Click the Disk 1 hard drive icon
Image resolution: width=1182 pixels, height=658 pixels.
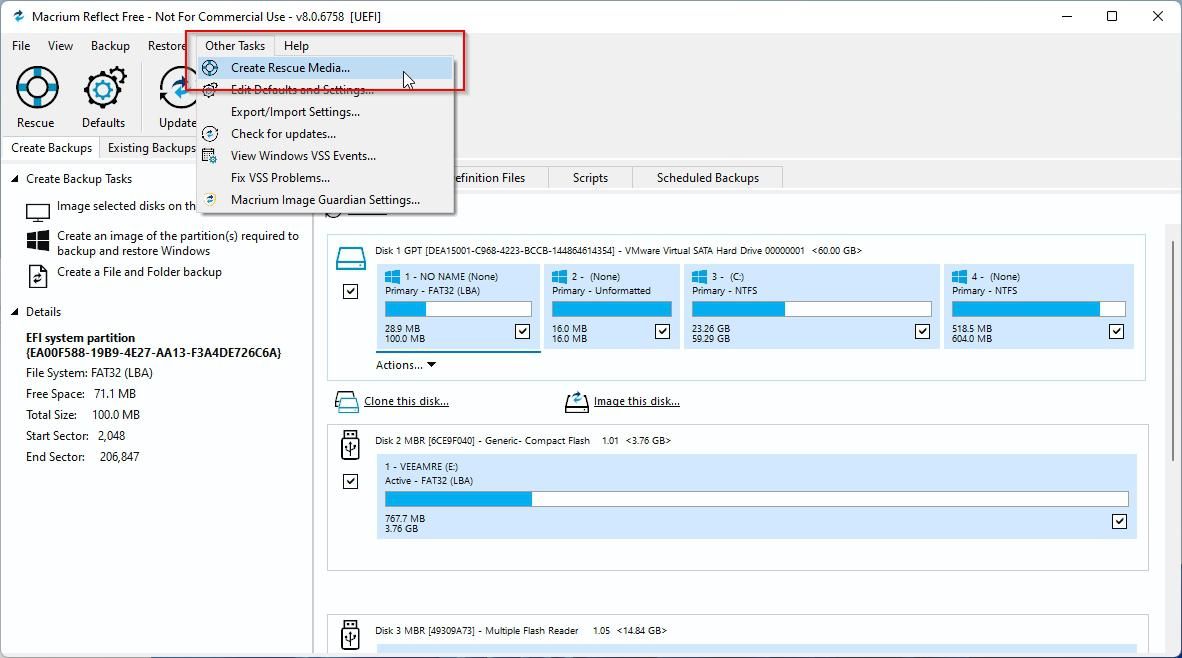(351, 259)
